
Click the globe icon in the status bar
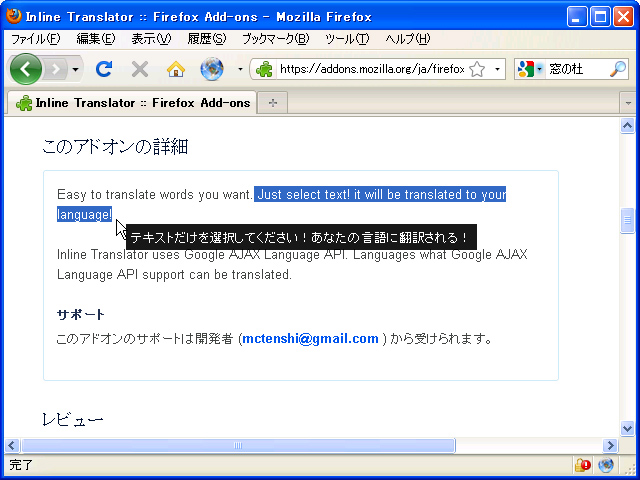pyautogui.click(x=606, y=465)
